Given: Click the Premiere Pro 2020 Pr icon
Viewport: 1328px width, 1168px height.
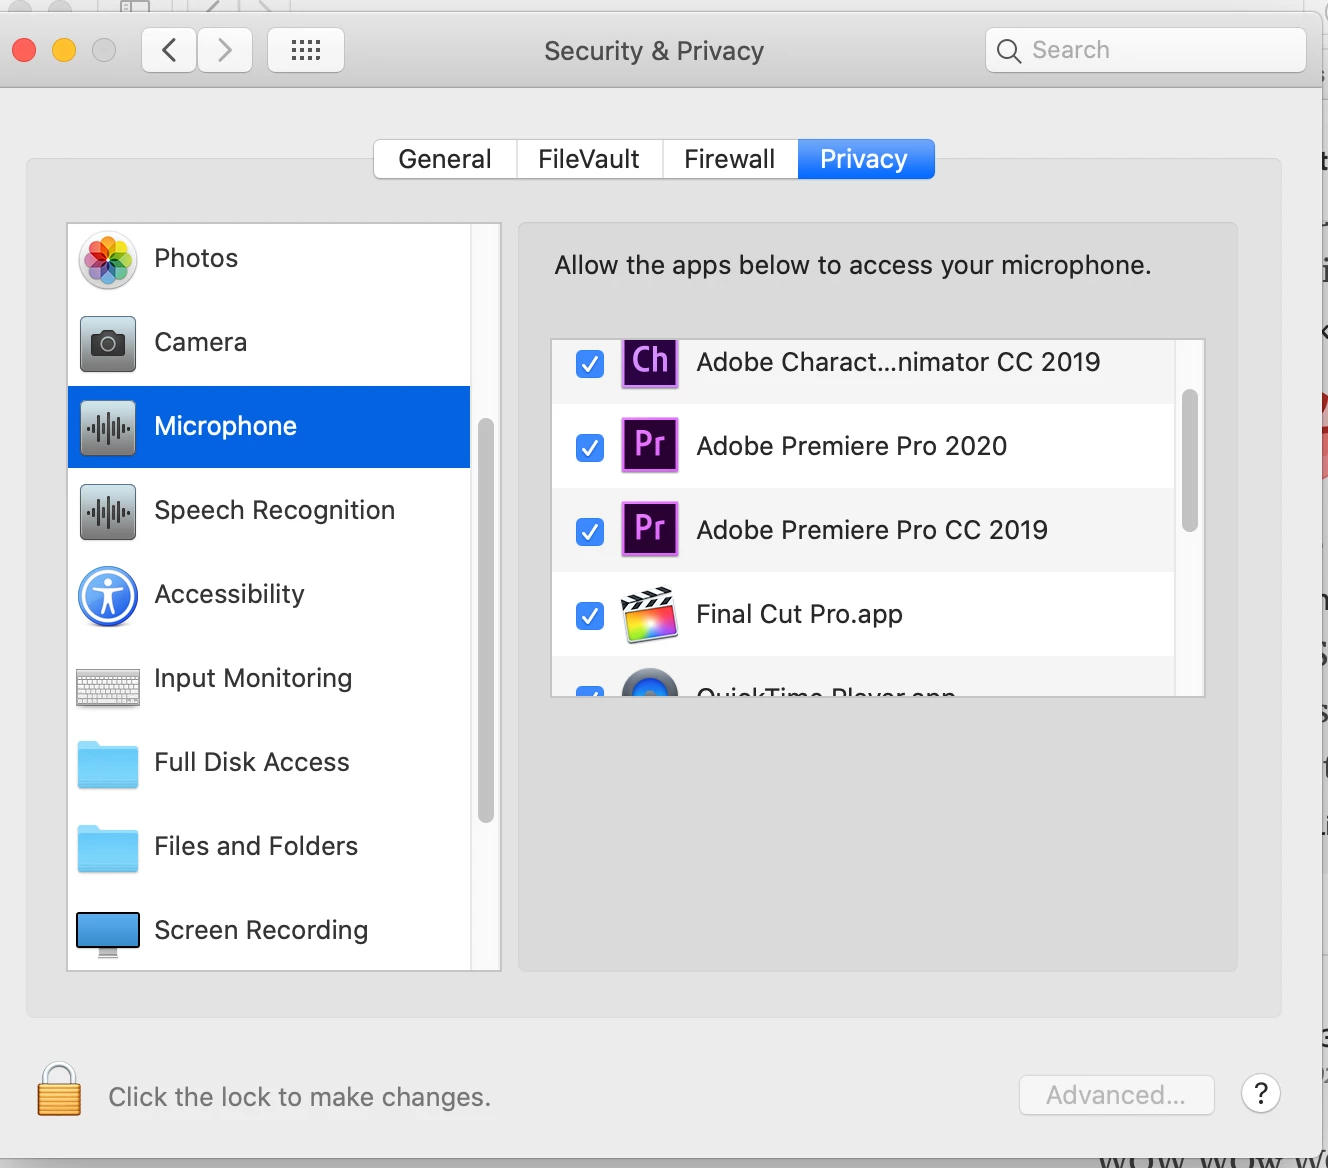Looking at the screenshot, I should (650, 445).
